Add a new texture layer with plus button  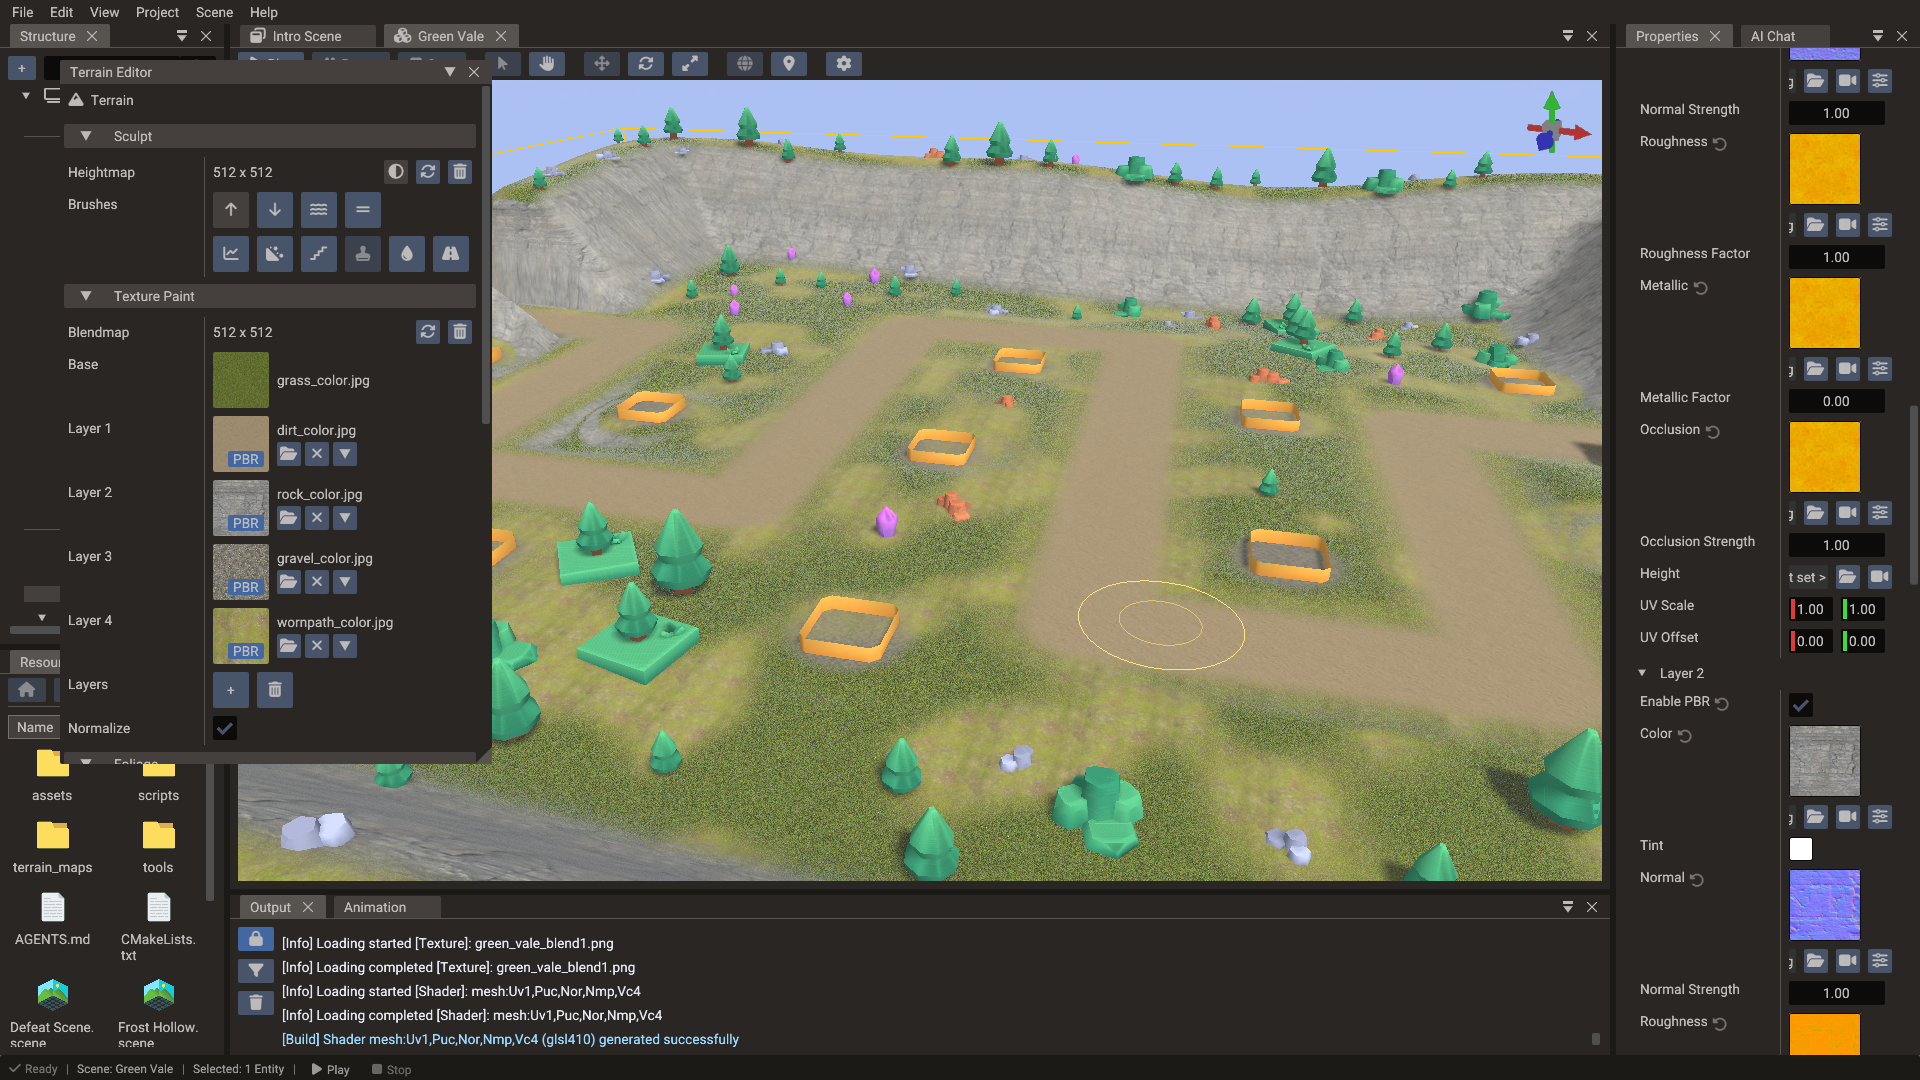click(x=231, y=690)
